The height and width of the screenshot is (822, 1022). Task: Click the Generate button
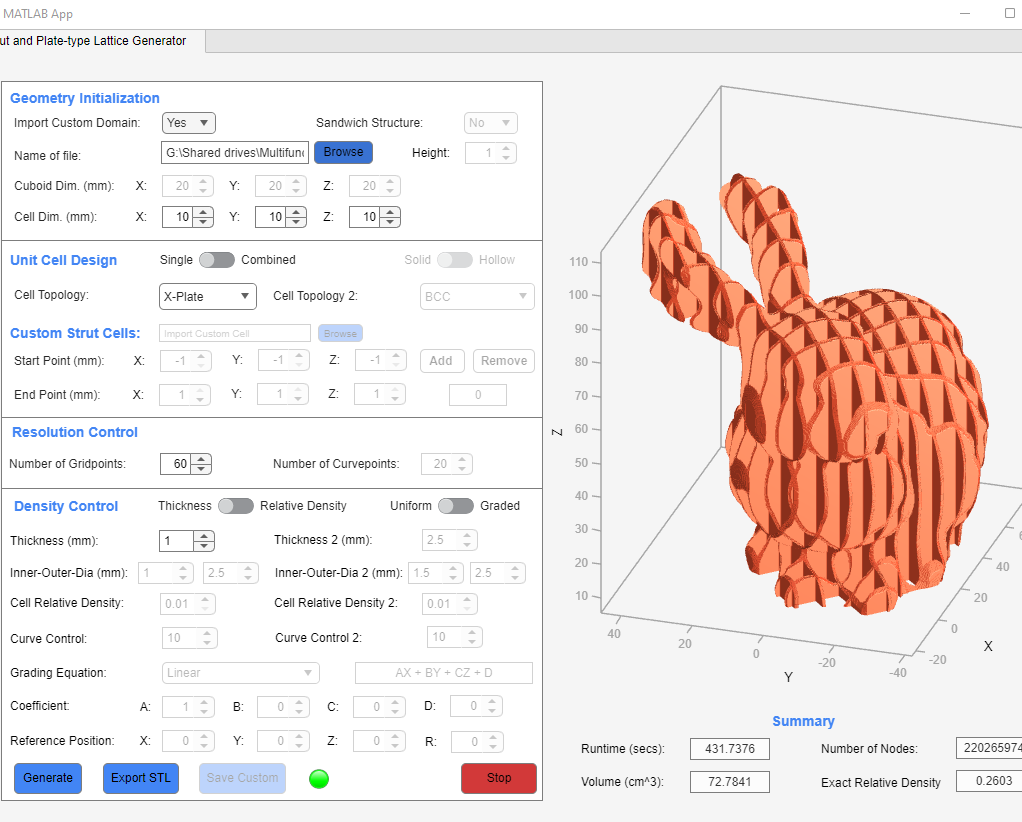[48, 778]
